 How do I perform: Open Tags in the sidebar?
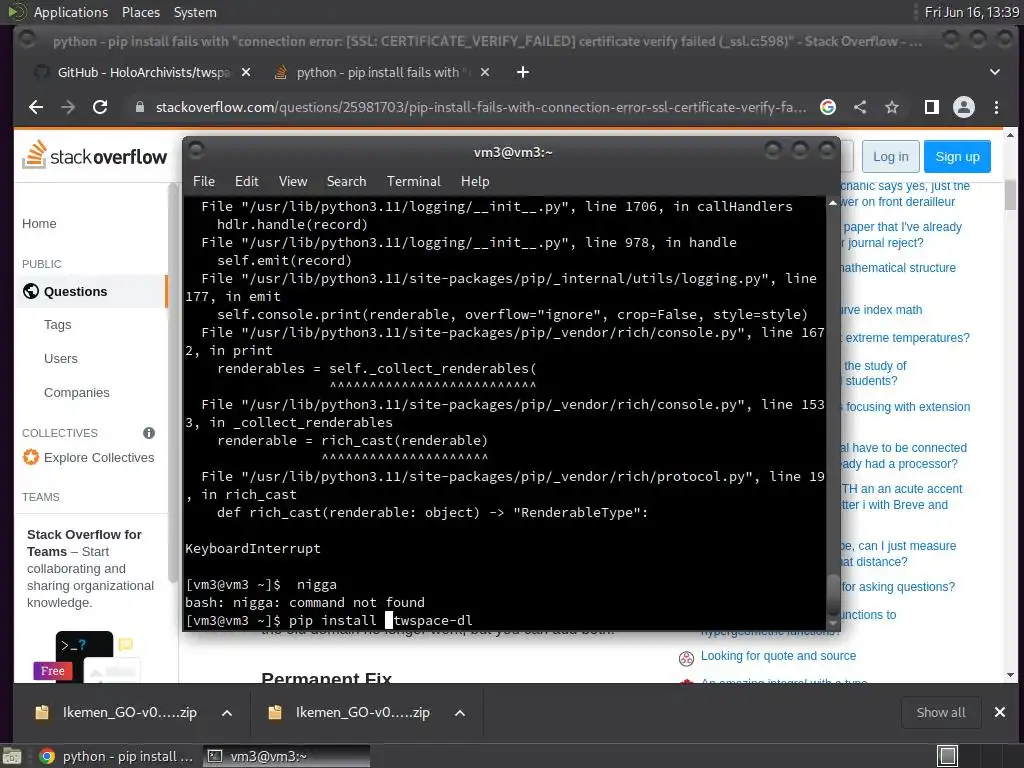[x=57, y=325]
